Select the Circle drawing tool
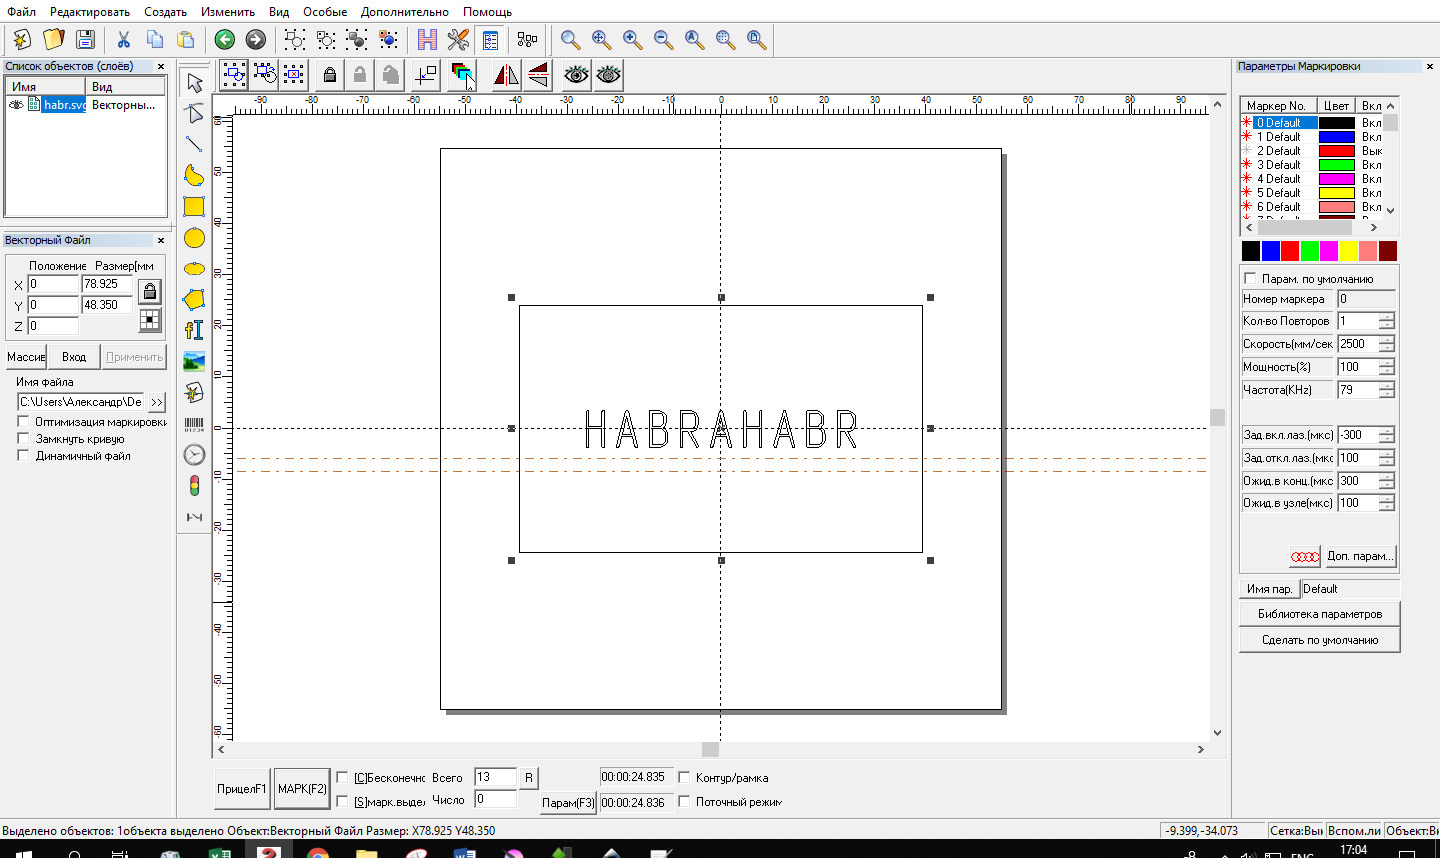Screen dimensions: 1440x858 pyautogui.click(x=194, y=238)
